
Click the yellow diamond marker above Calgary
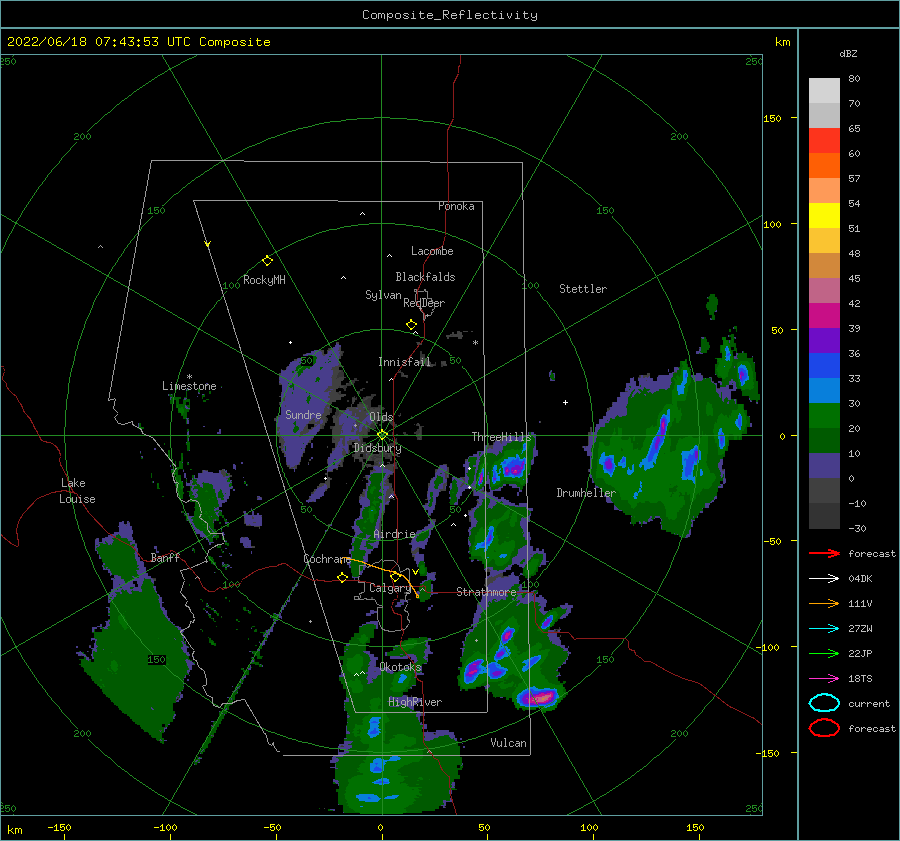pos(395,576)
